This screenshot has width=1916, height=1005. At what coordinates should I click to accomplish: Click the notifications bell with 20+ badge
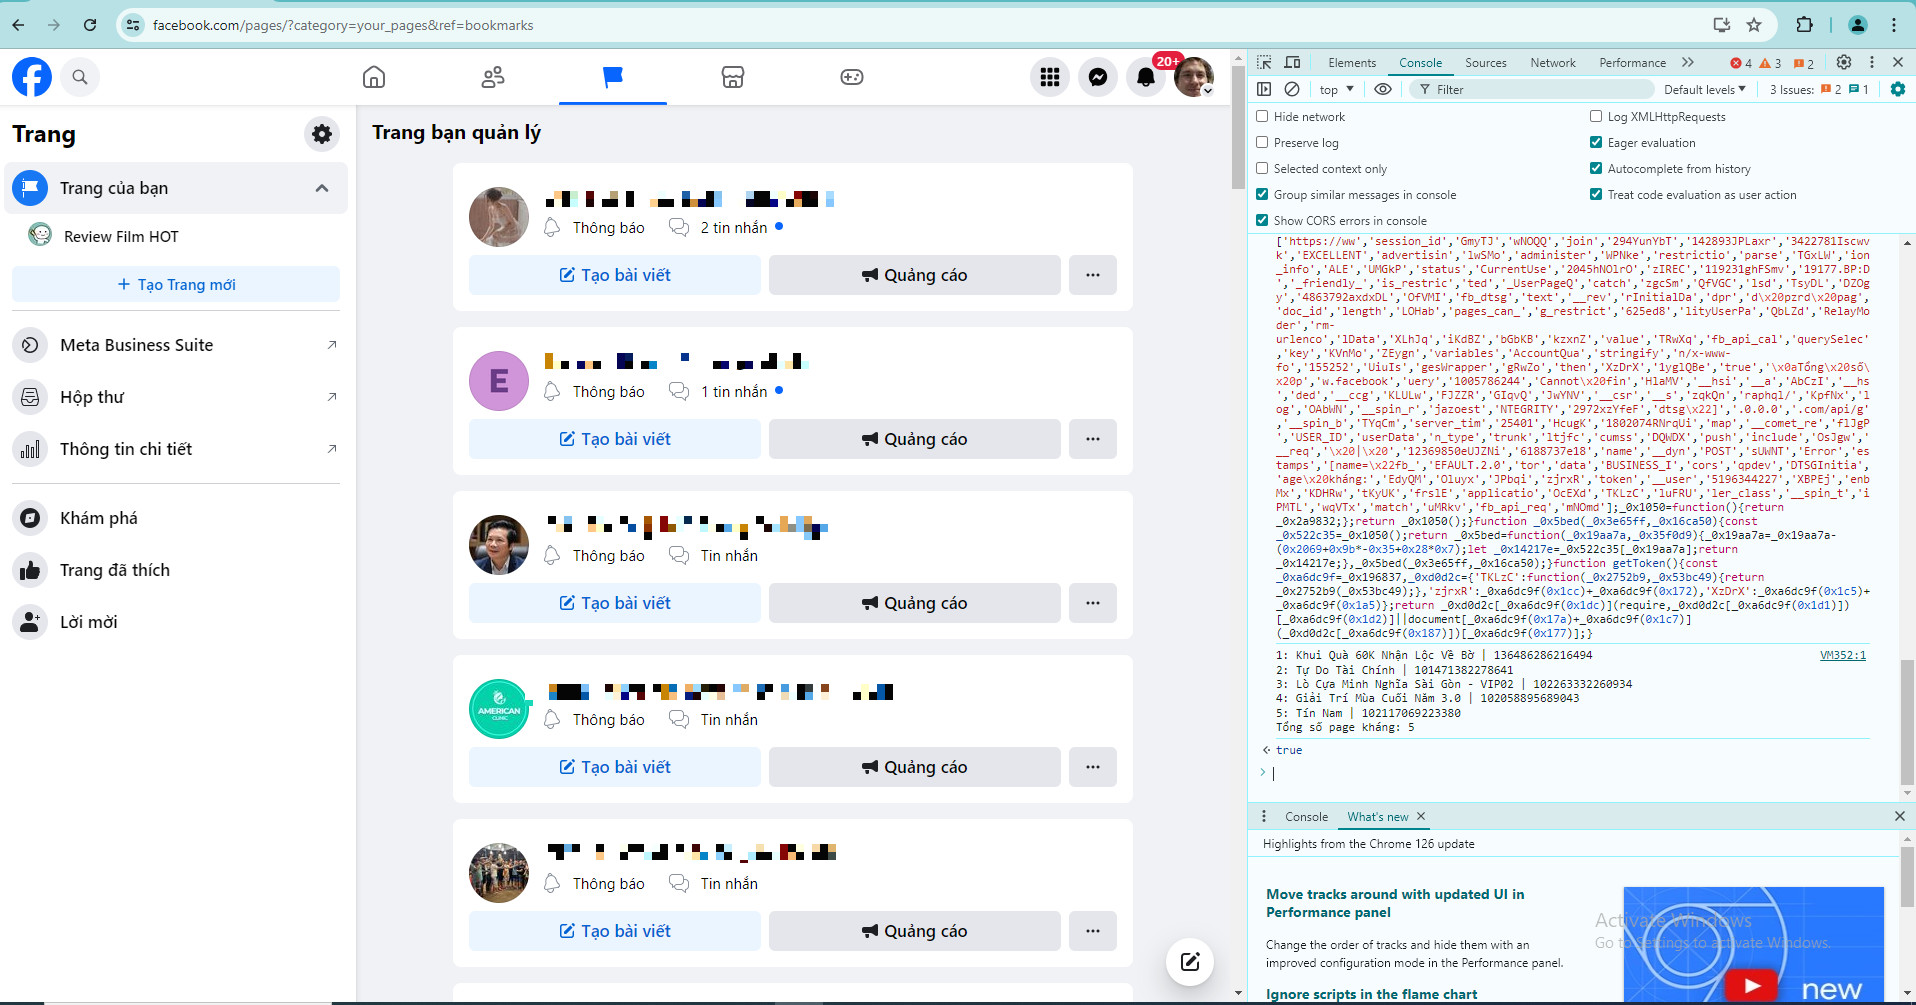pos(1145,77)
